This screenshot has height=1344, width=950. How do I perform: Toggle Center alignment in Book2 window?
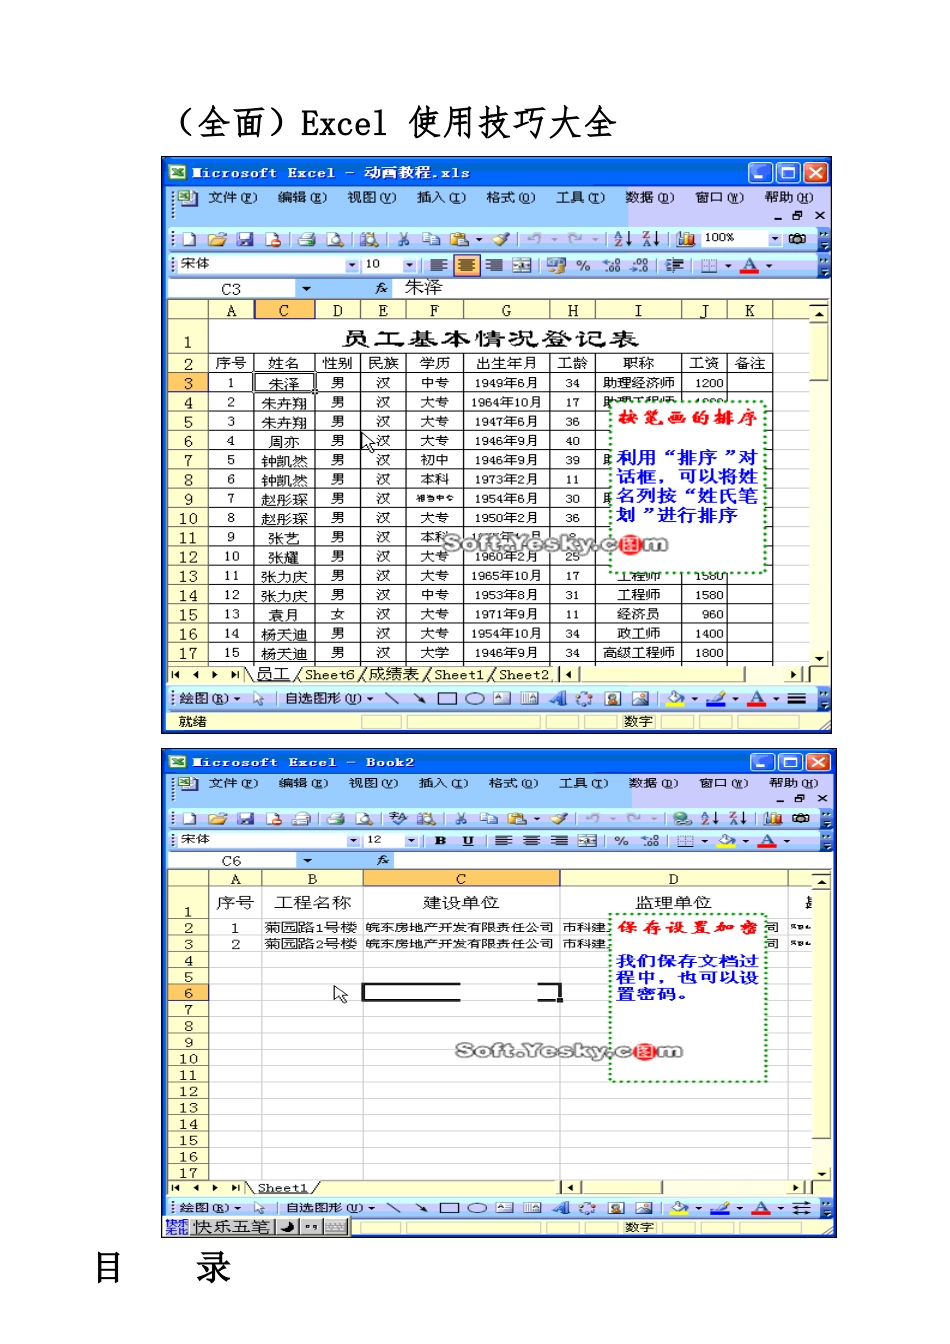coord(531,841)
